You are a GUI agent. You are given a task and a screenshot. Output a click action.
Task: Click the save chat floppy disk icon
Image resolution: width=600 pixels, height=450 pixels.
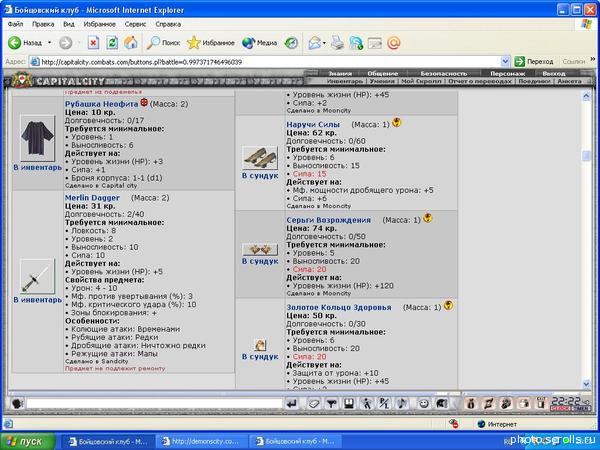tap(349, 403)
